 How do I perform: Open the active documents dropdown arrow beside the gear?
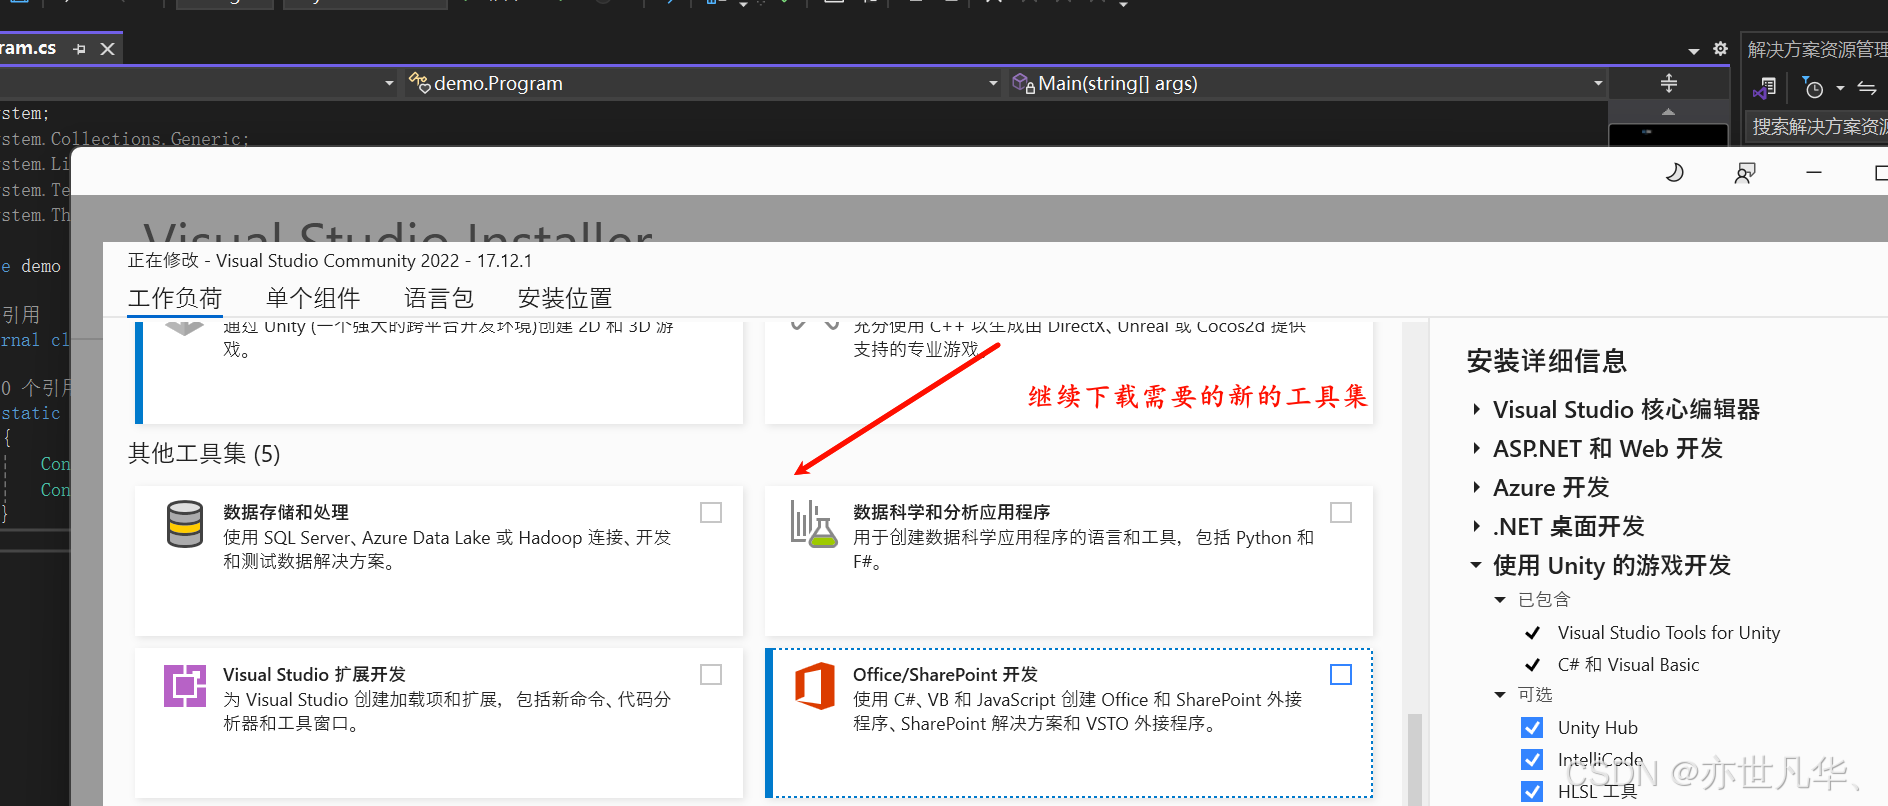[x=1693, y=50]
